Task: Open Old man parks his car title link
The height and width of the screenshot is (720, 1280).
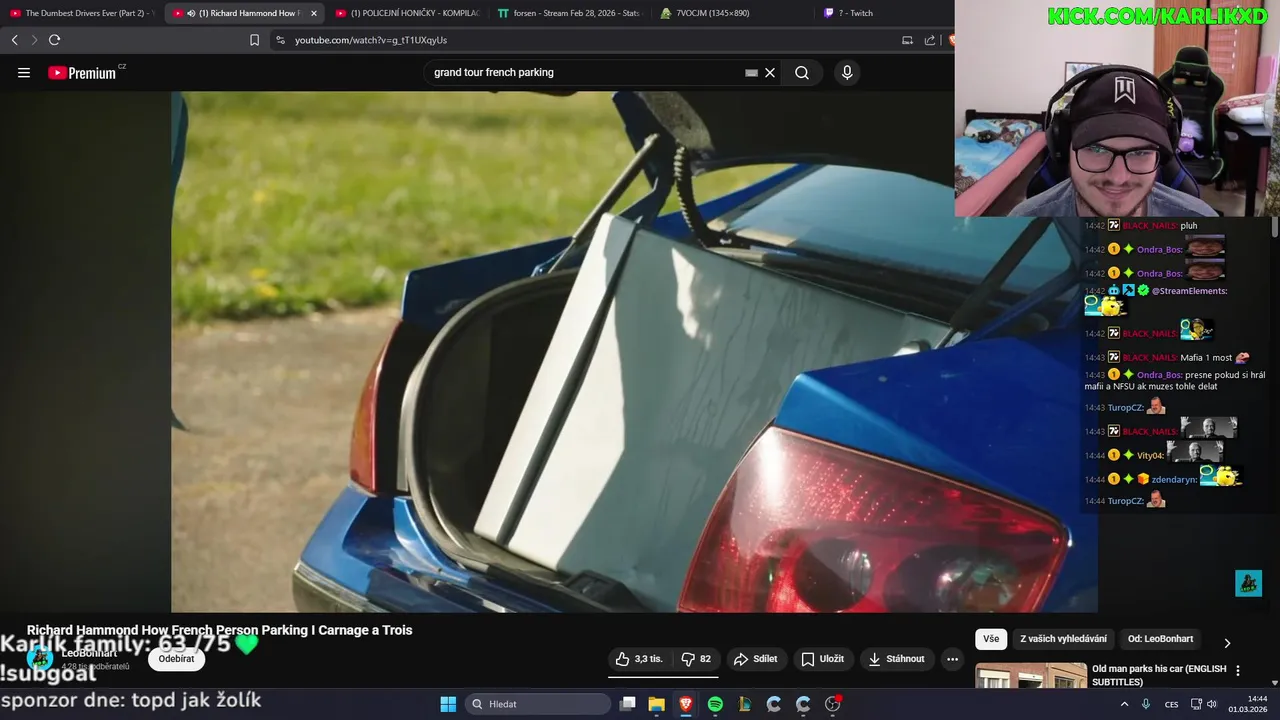Action: coord(1159,675)
